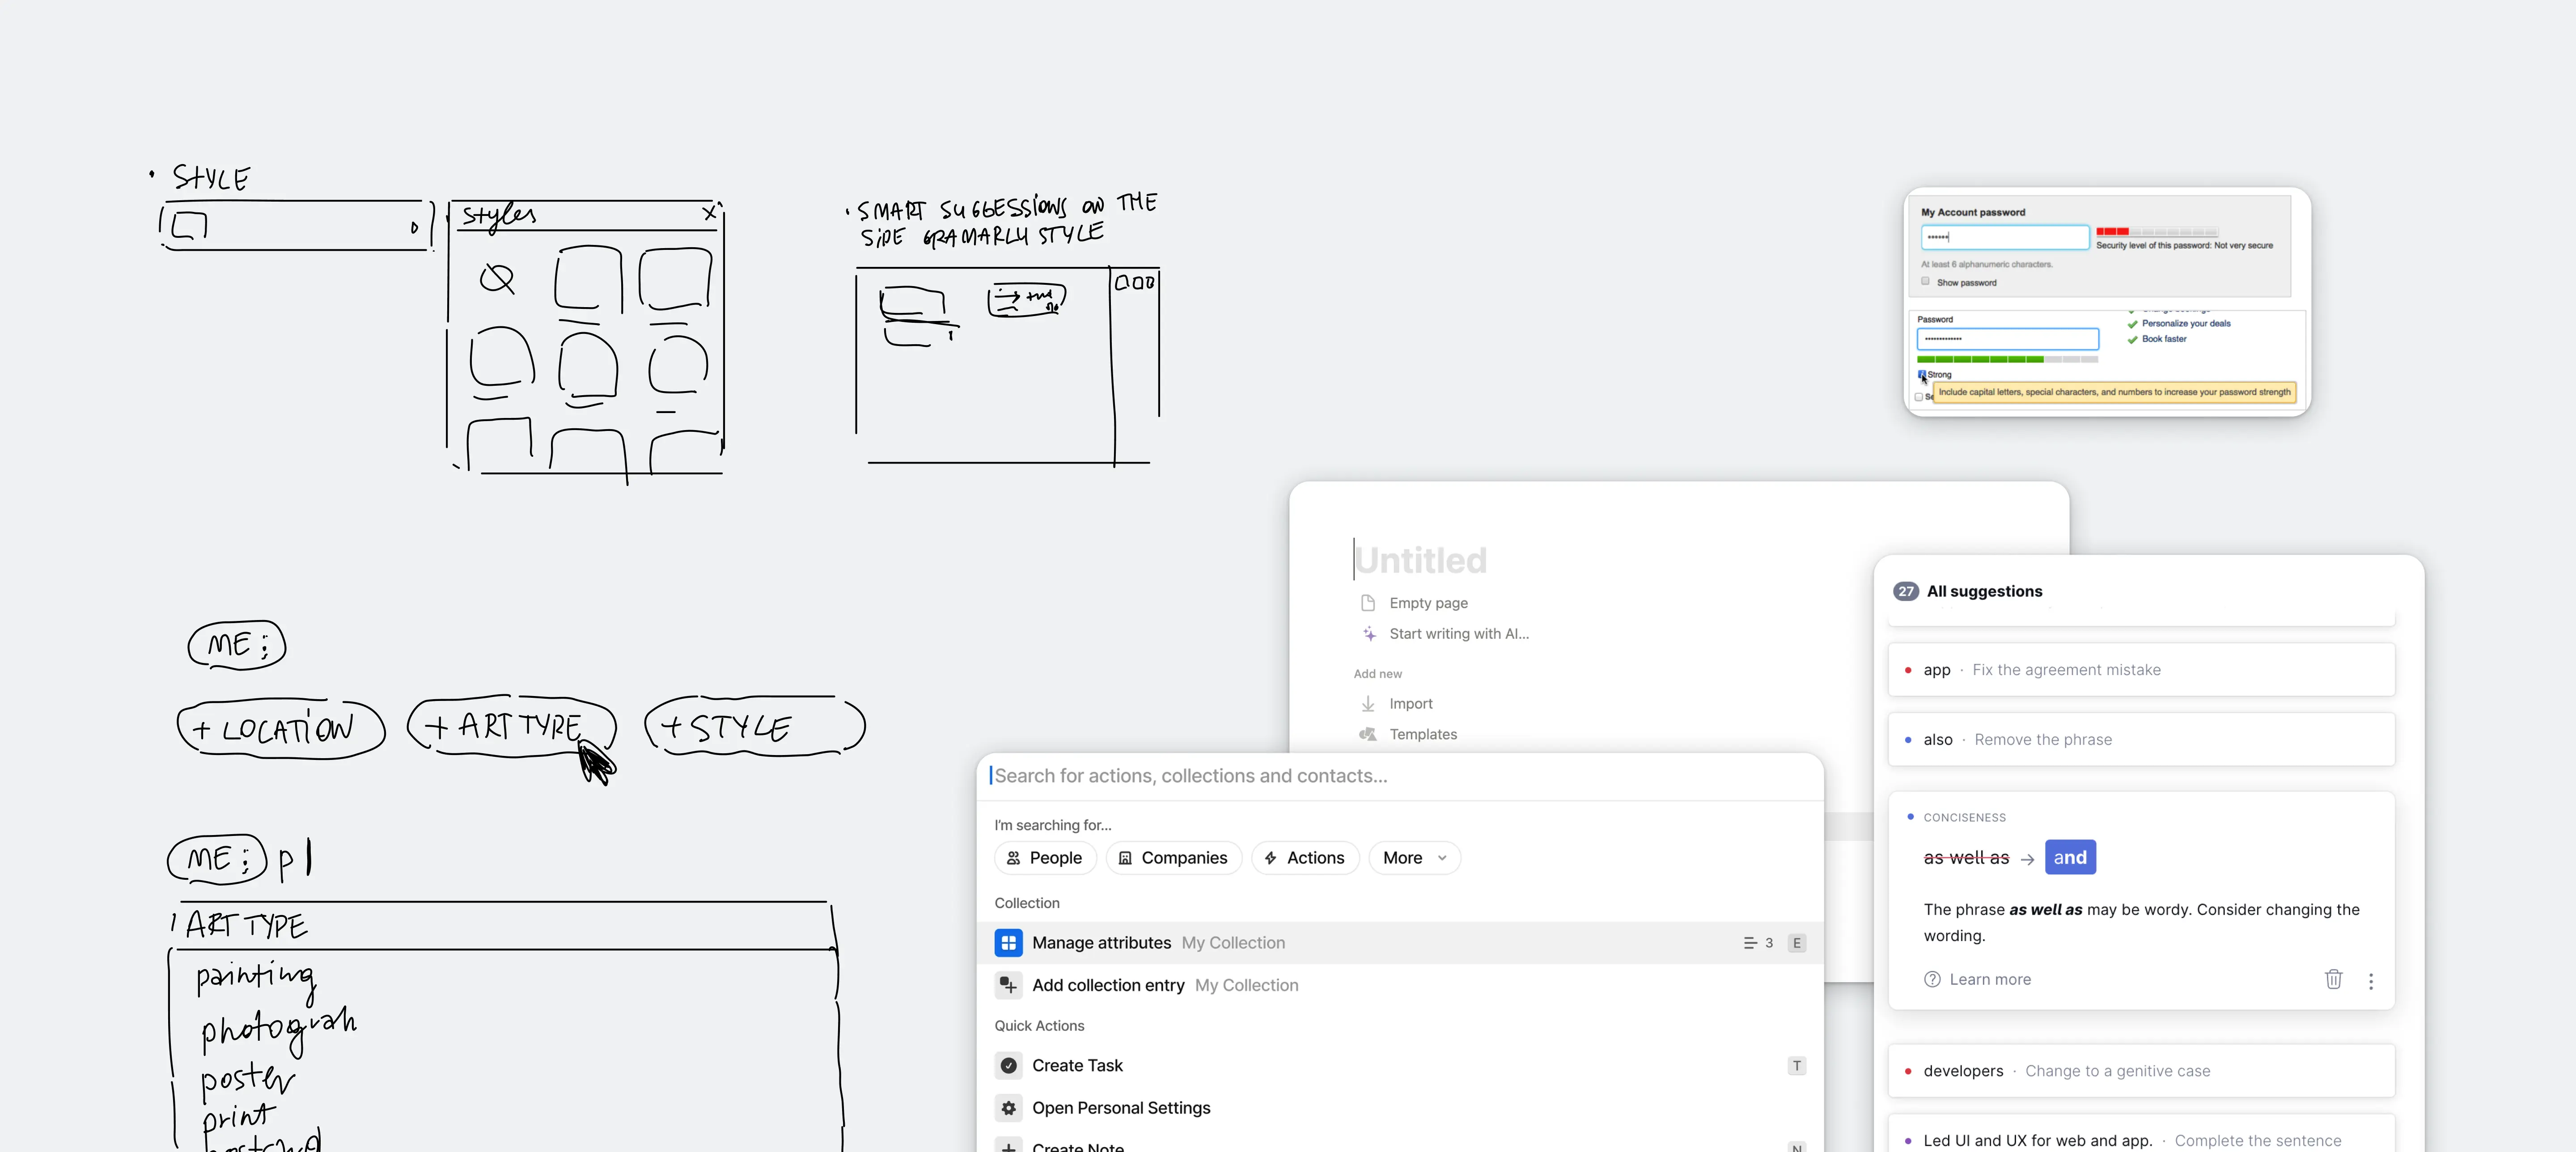Click the sketched + STYLE chip
Viewport: 2576px width, 1152px height.
(x=754, y=726)
